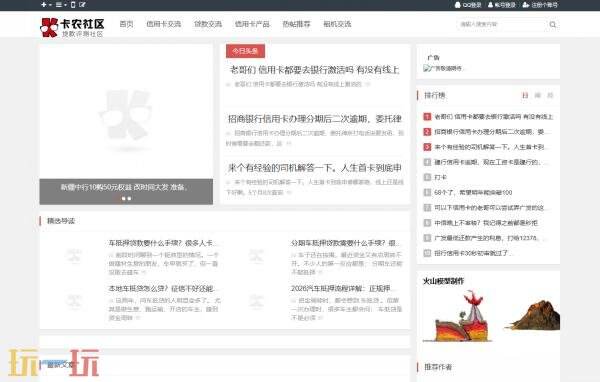Click 注册个账号 register link
Image resolution: width=600 pixels, height=382 pixels.
tap(540, 5)
